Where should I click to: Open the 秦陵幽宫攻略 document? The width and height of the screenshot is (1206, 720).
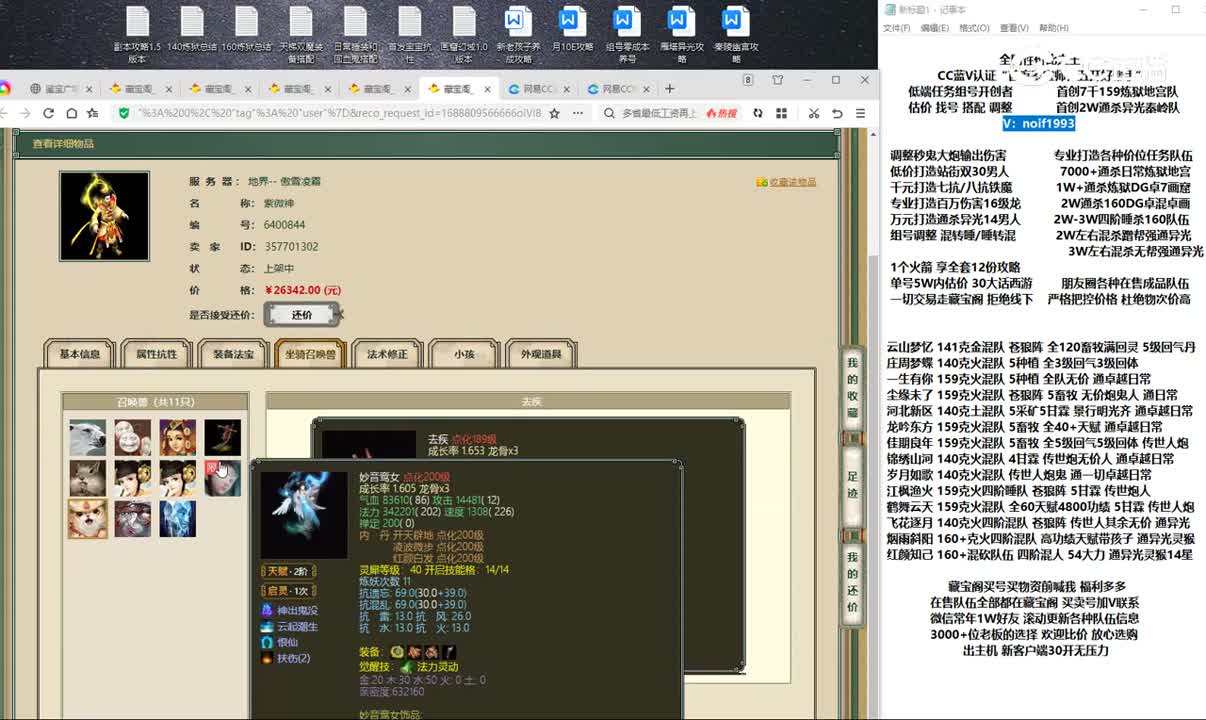point(734,35)
